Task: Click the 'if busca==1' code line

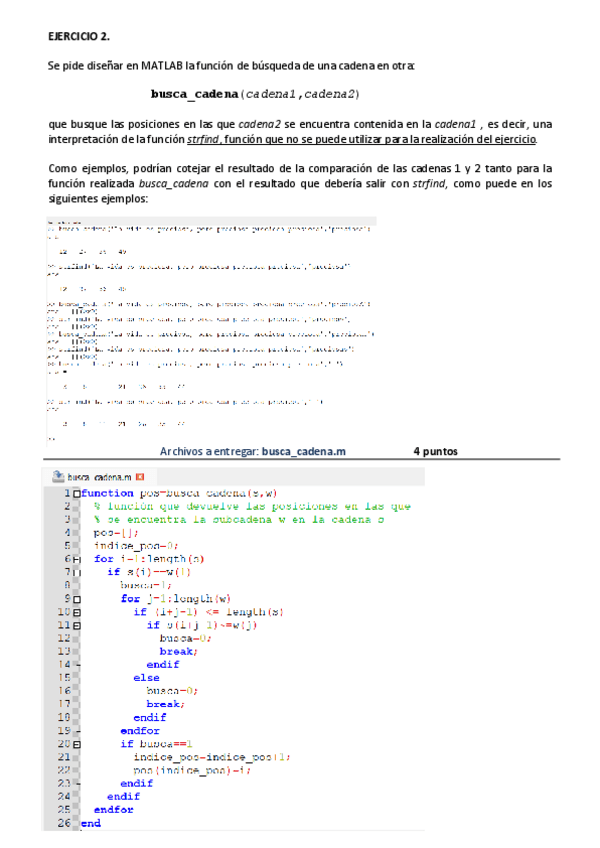Action: pyautogui.click(x=156, y=744)
